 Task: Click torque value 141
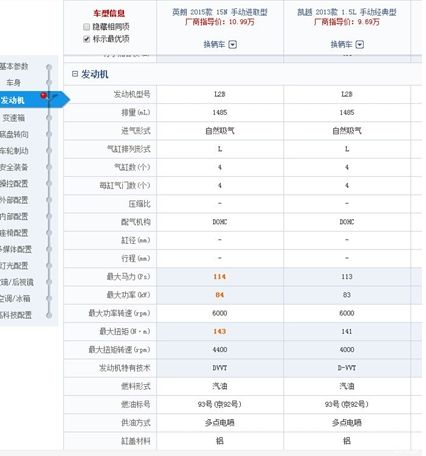(347, 331)
